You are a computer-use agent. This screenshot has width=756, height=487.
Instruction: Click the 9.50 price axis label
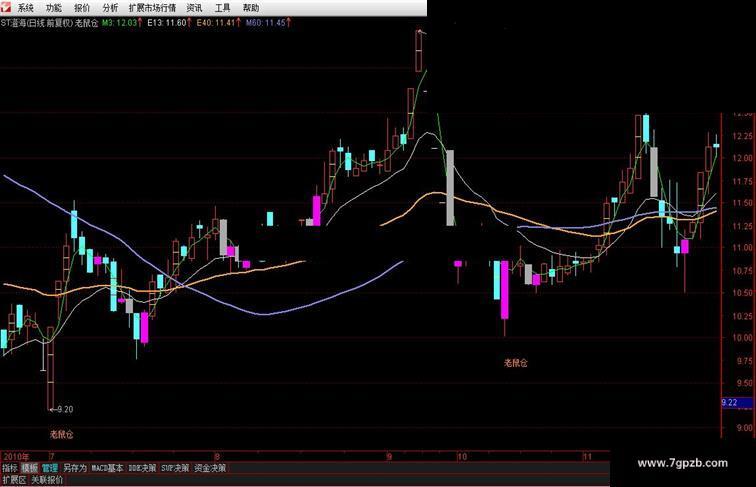pyautogui.click(x=742, y=383)
